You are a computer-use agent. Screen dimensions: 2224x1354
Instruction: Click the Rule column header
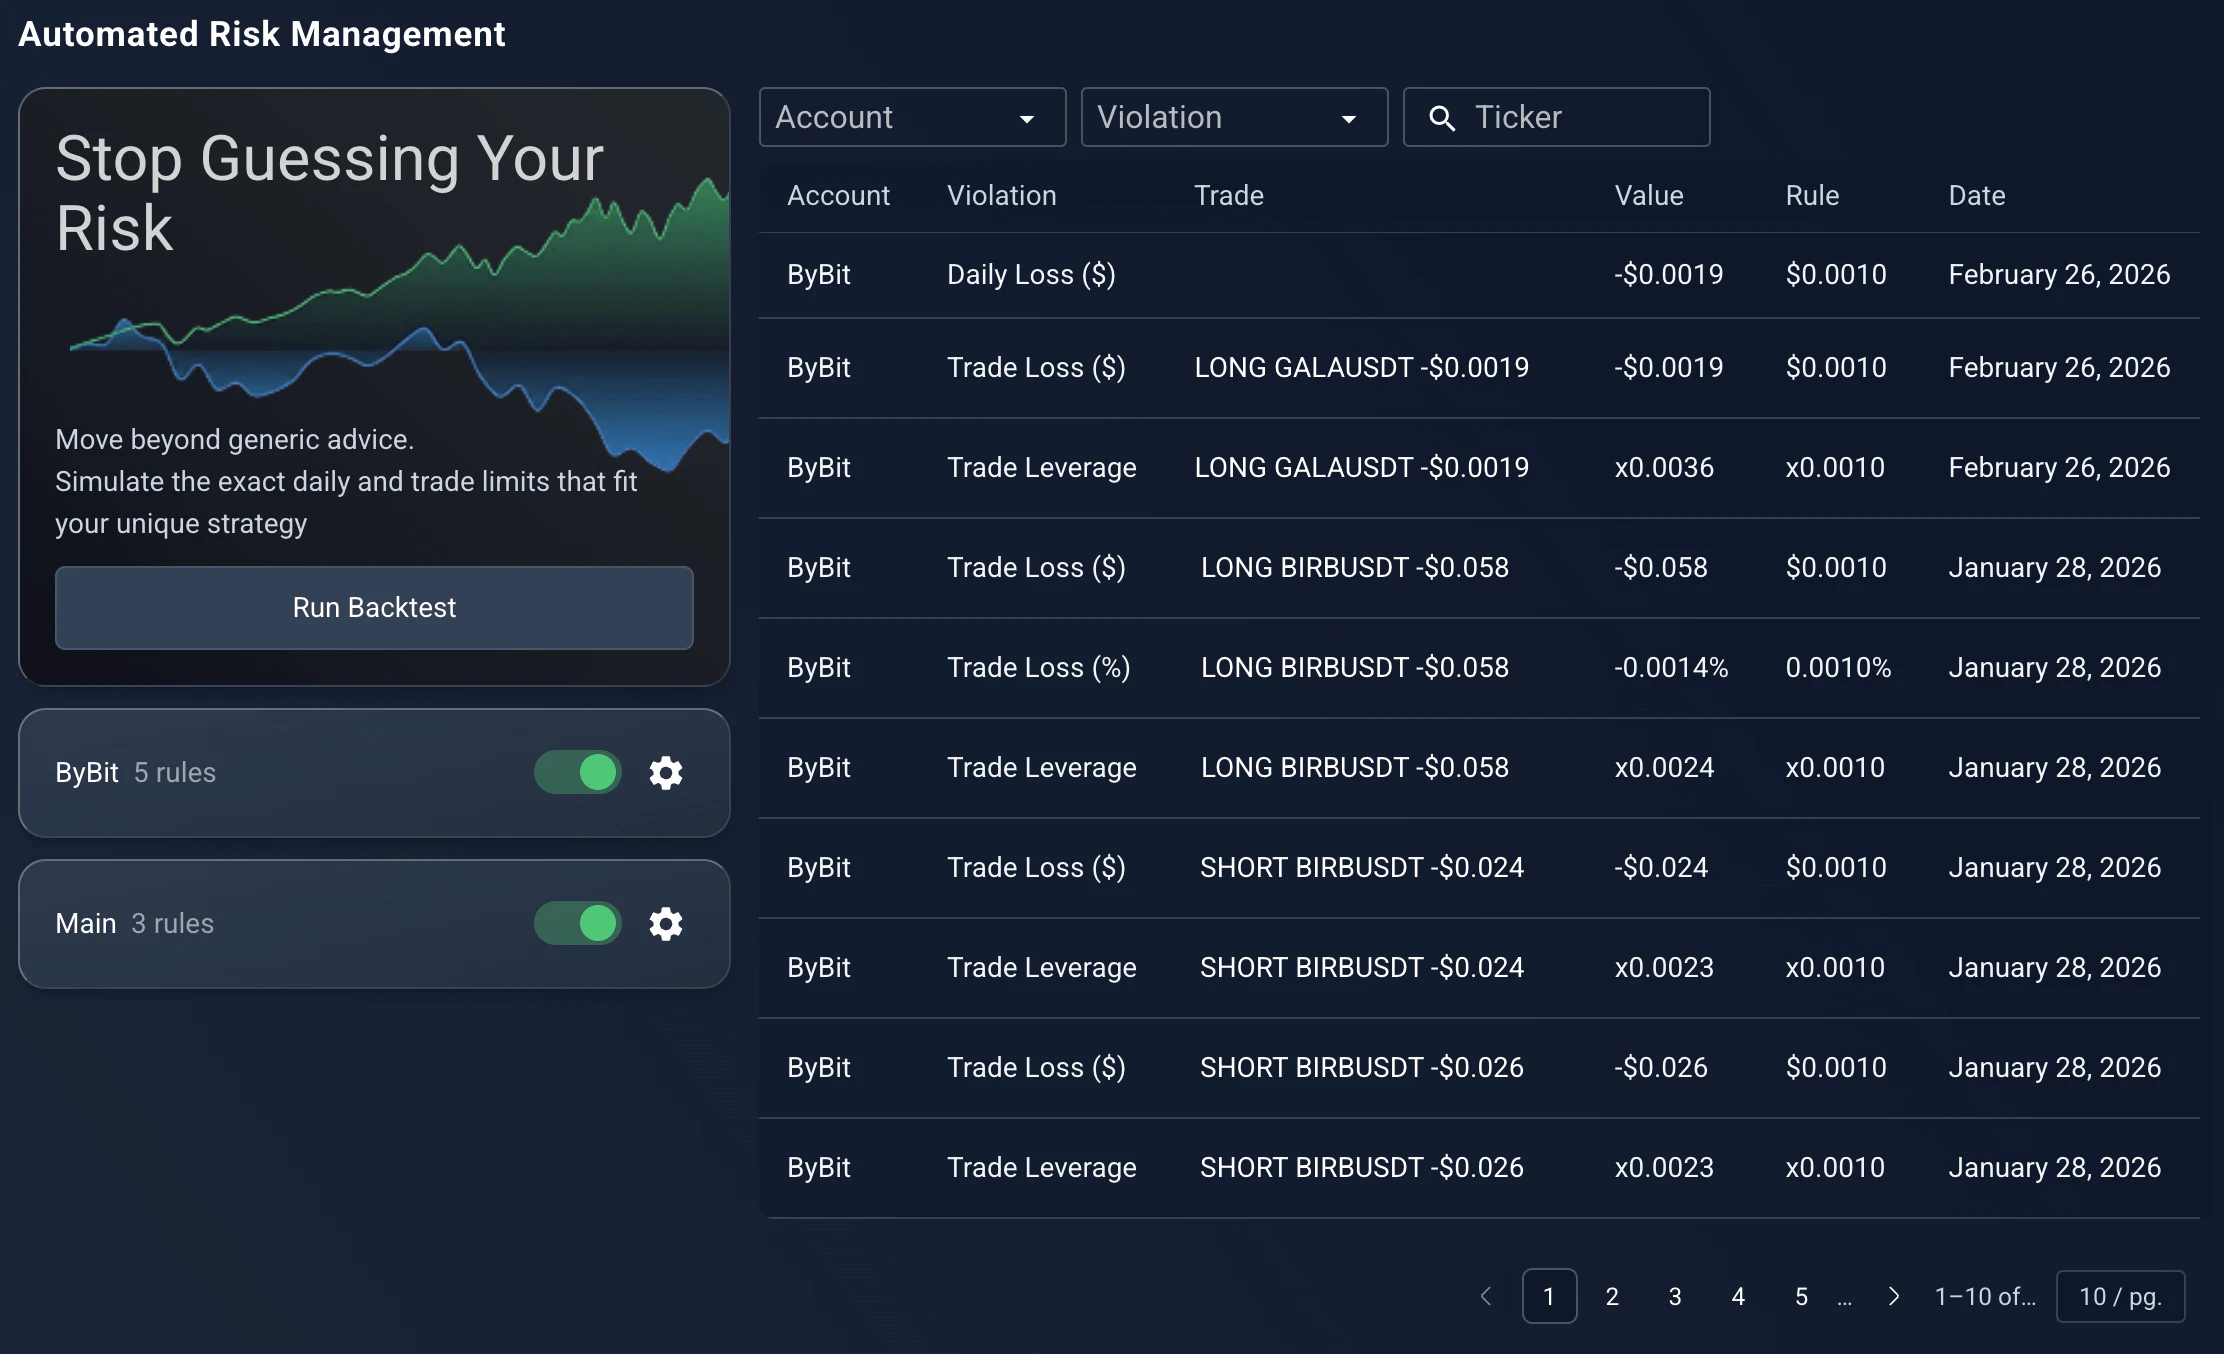(x=1812, y=196)
